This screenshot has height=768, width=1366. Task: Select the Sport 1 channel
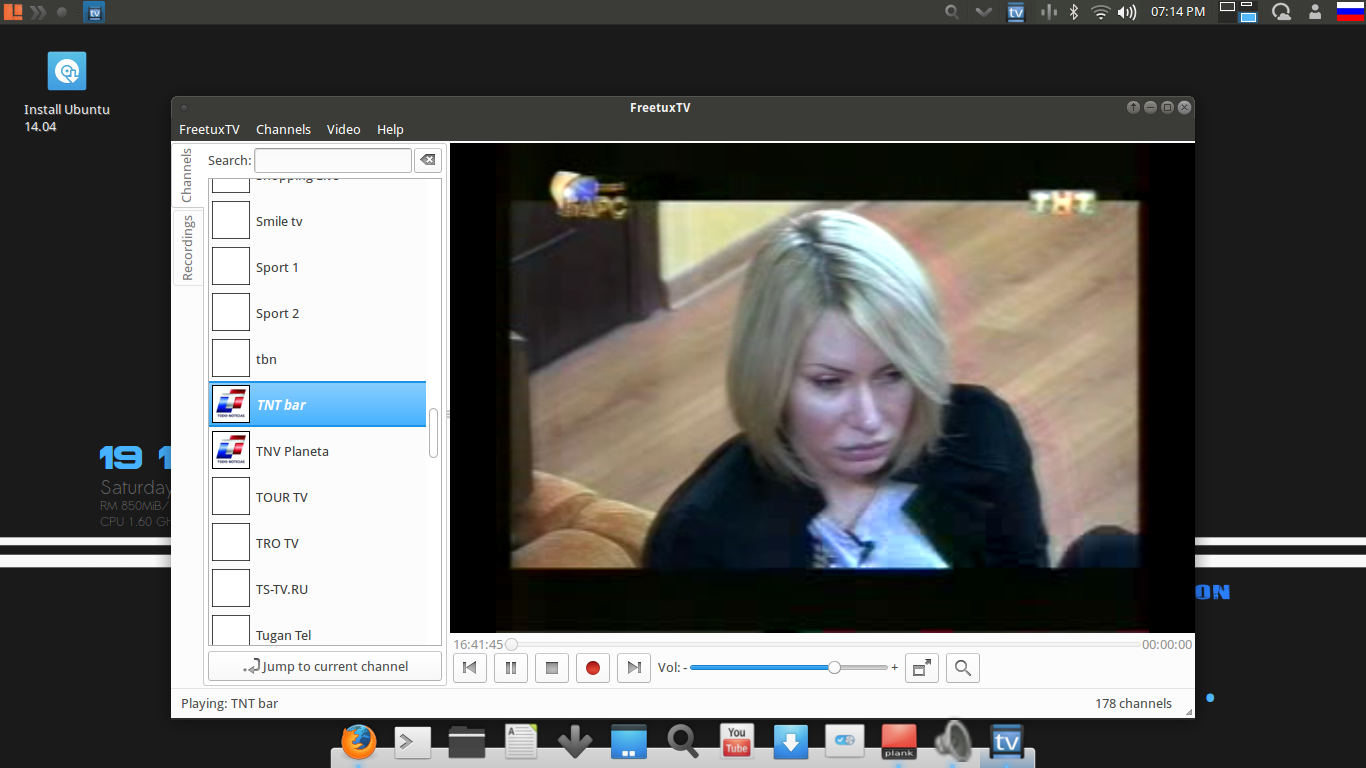(277, 267)
